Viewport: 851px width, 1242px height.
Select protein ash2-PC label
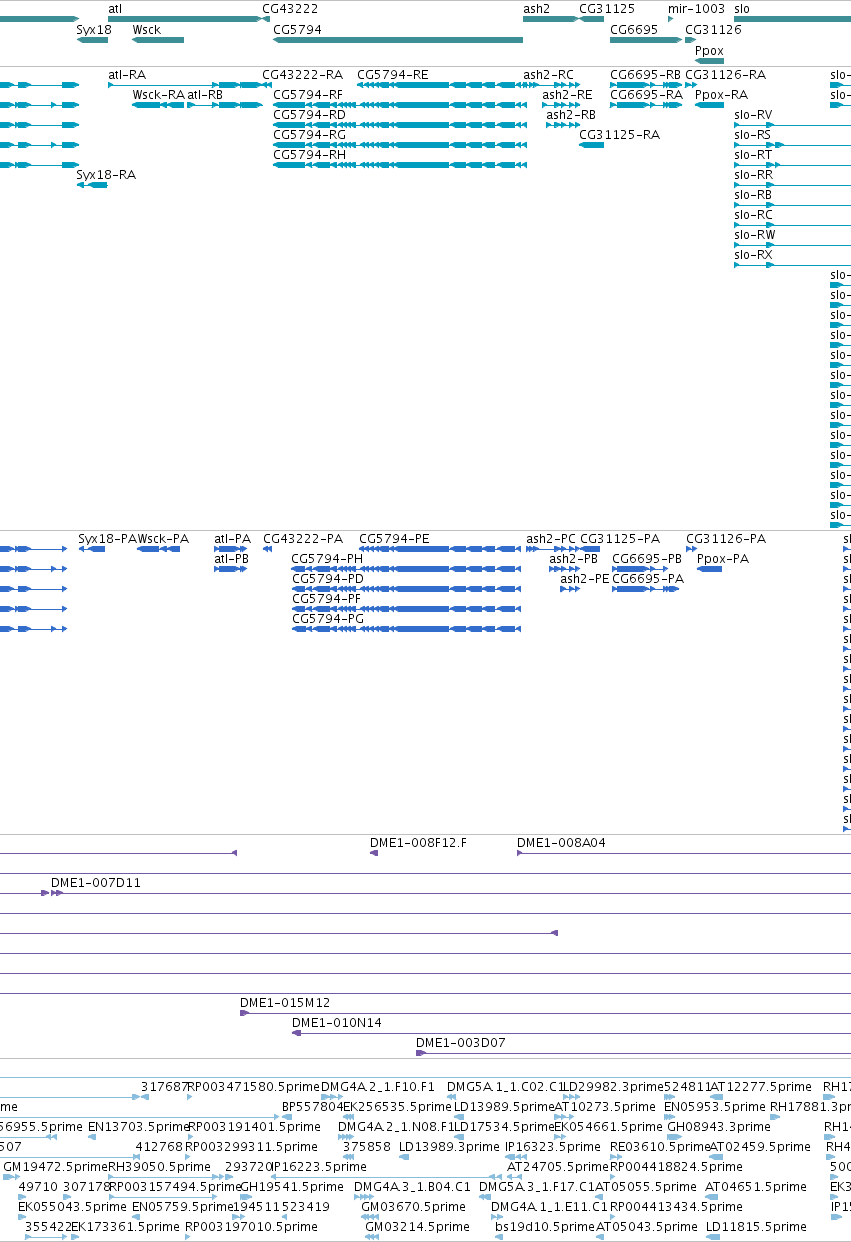pyautogui.click(x=552, y=539)
